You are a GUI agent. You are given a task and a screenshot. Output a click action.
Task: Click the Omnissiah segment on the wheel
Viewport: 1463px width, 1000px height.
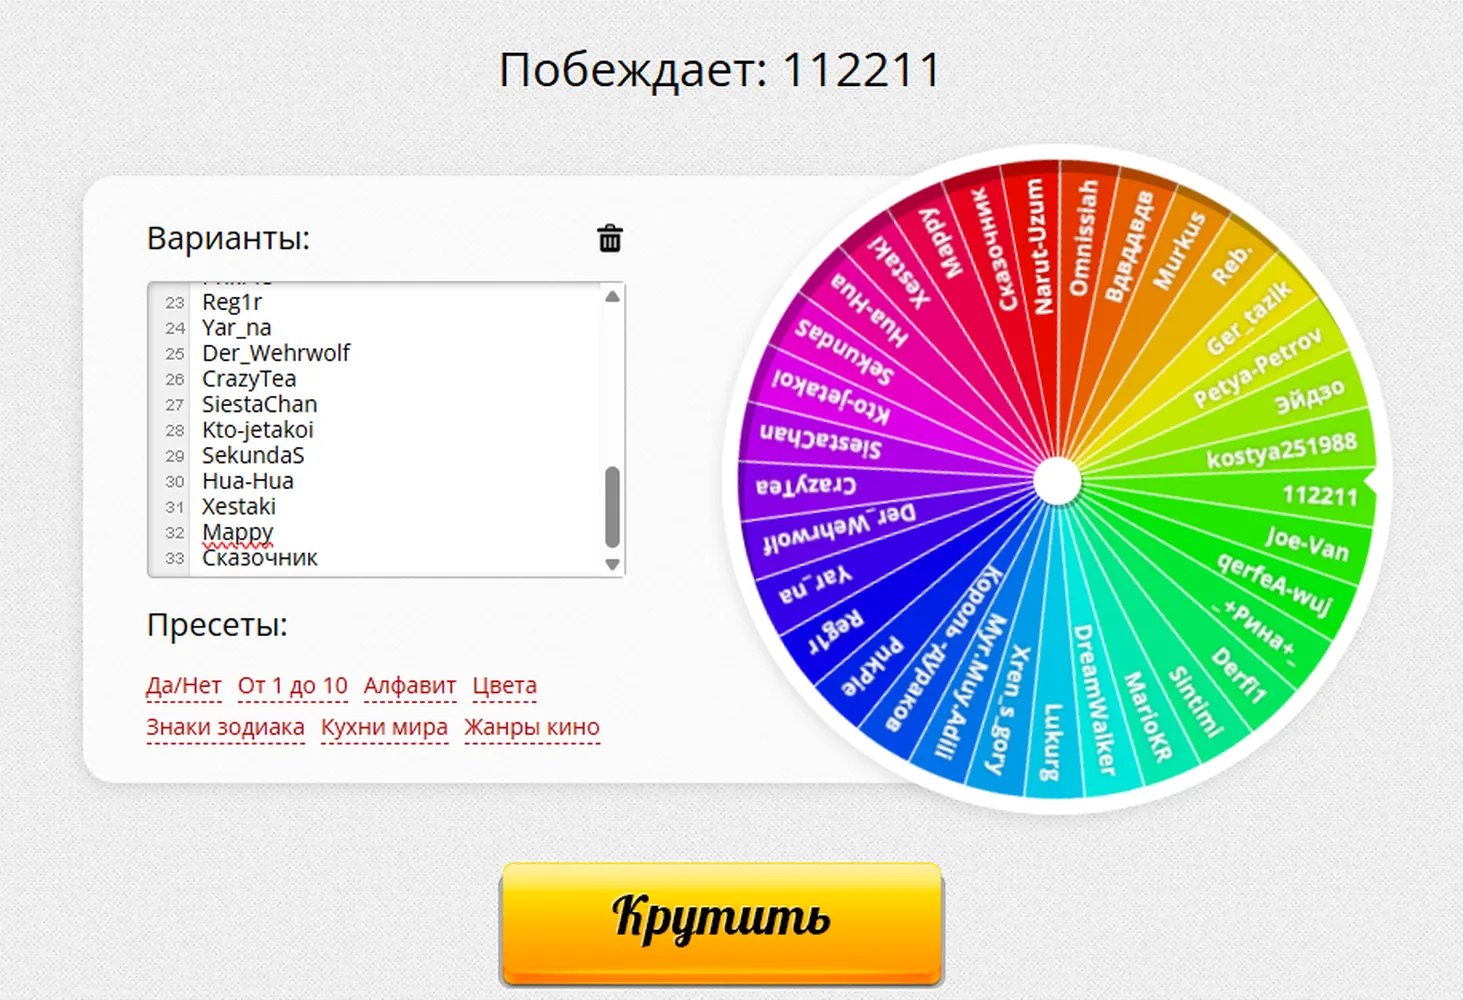coord(1083,238)
